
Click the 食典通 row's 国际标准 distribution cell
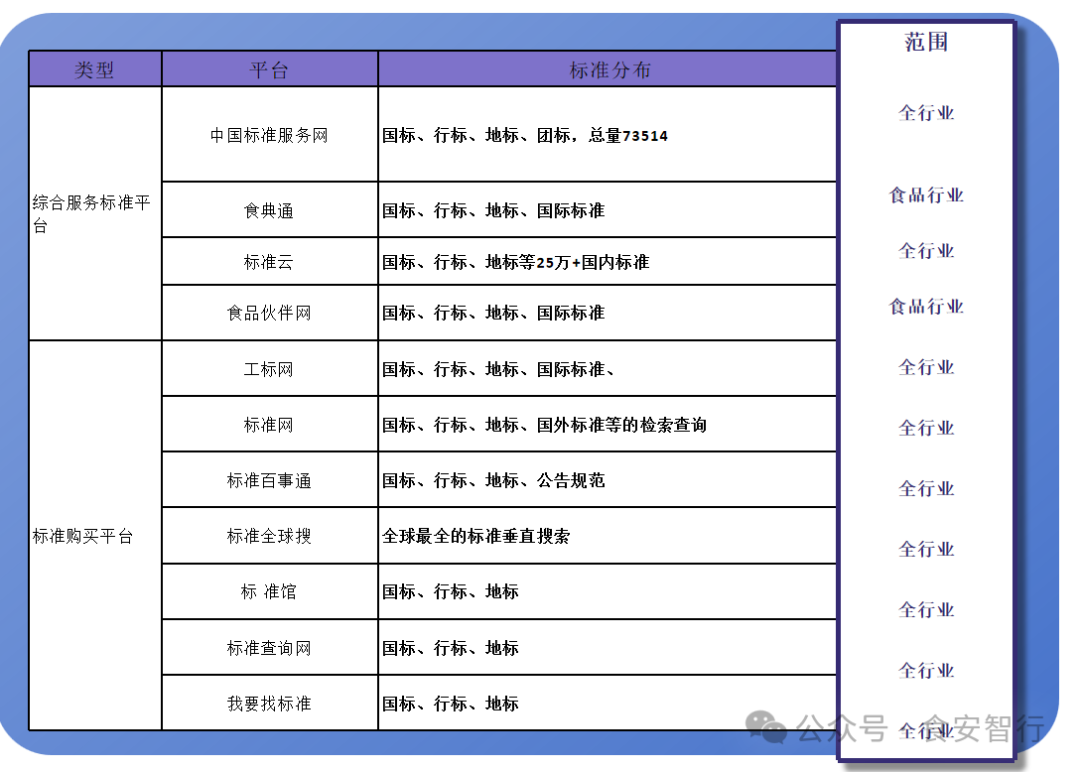pyautogui.click(x=608, y=210)
